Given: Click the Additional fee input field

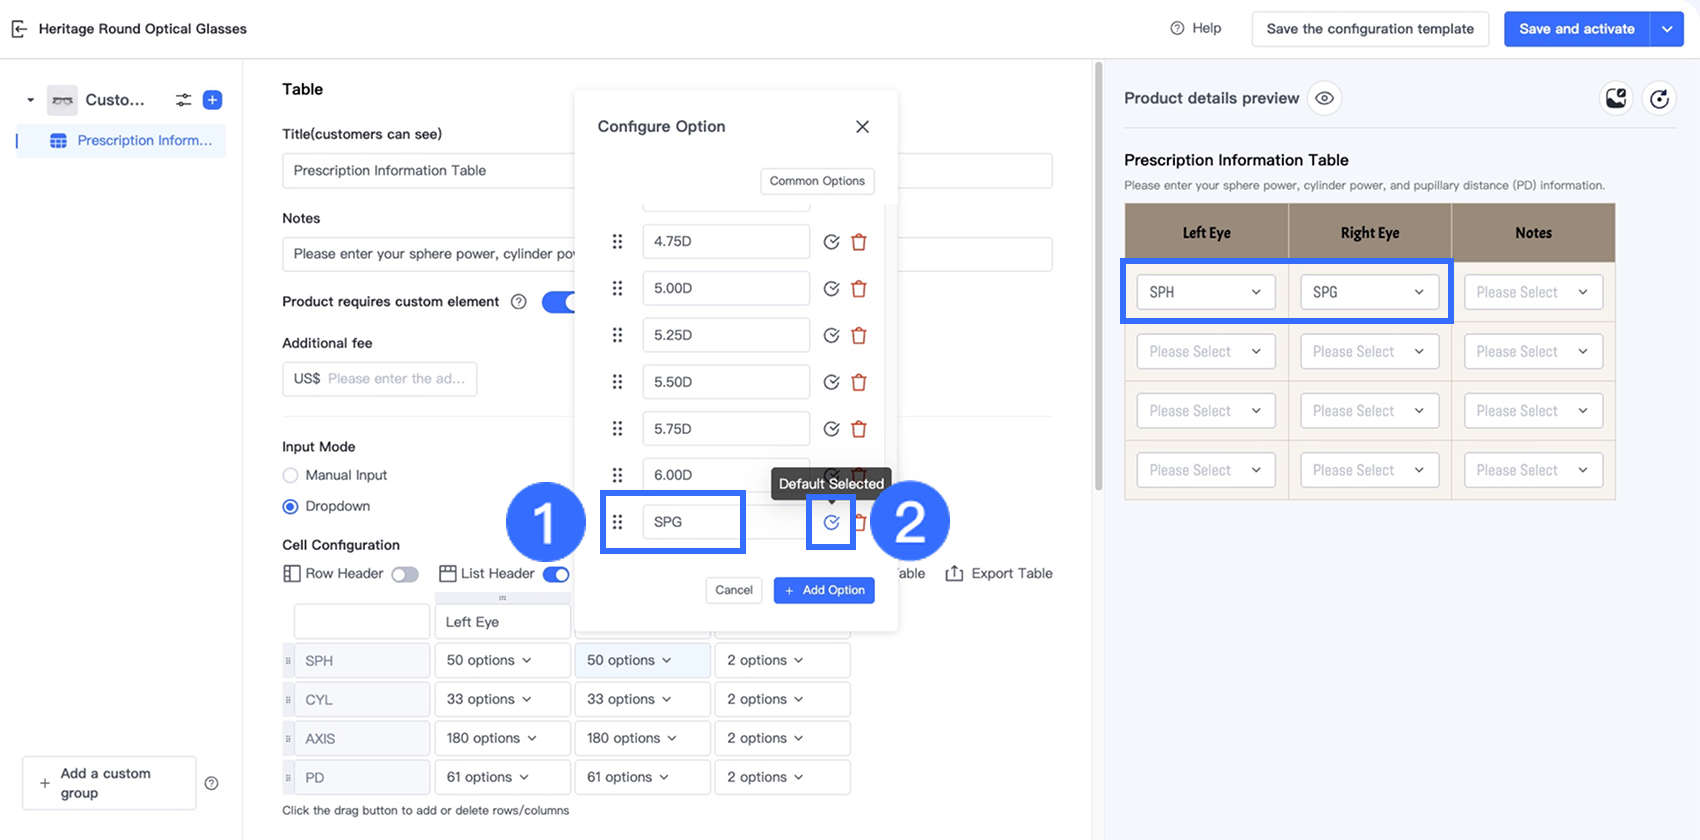Looking at the screenshot, I should [x=395, y=379].
